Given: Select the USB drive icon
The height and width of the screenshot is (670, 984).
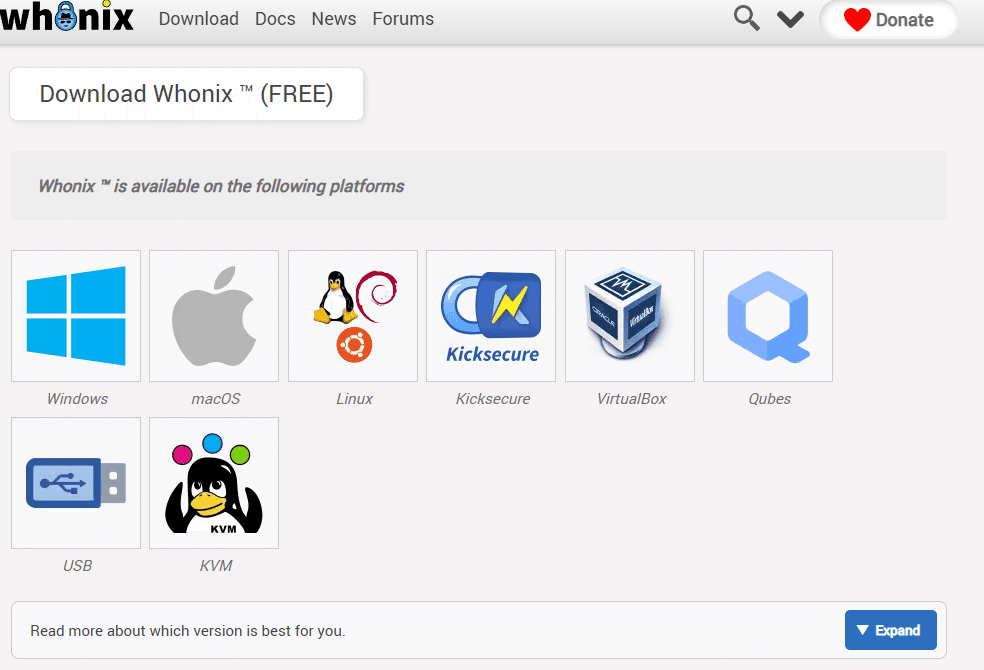Looking at the screenshot, I should coord(76,483).
